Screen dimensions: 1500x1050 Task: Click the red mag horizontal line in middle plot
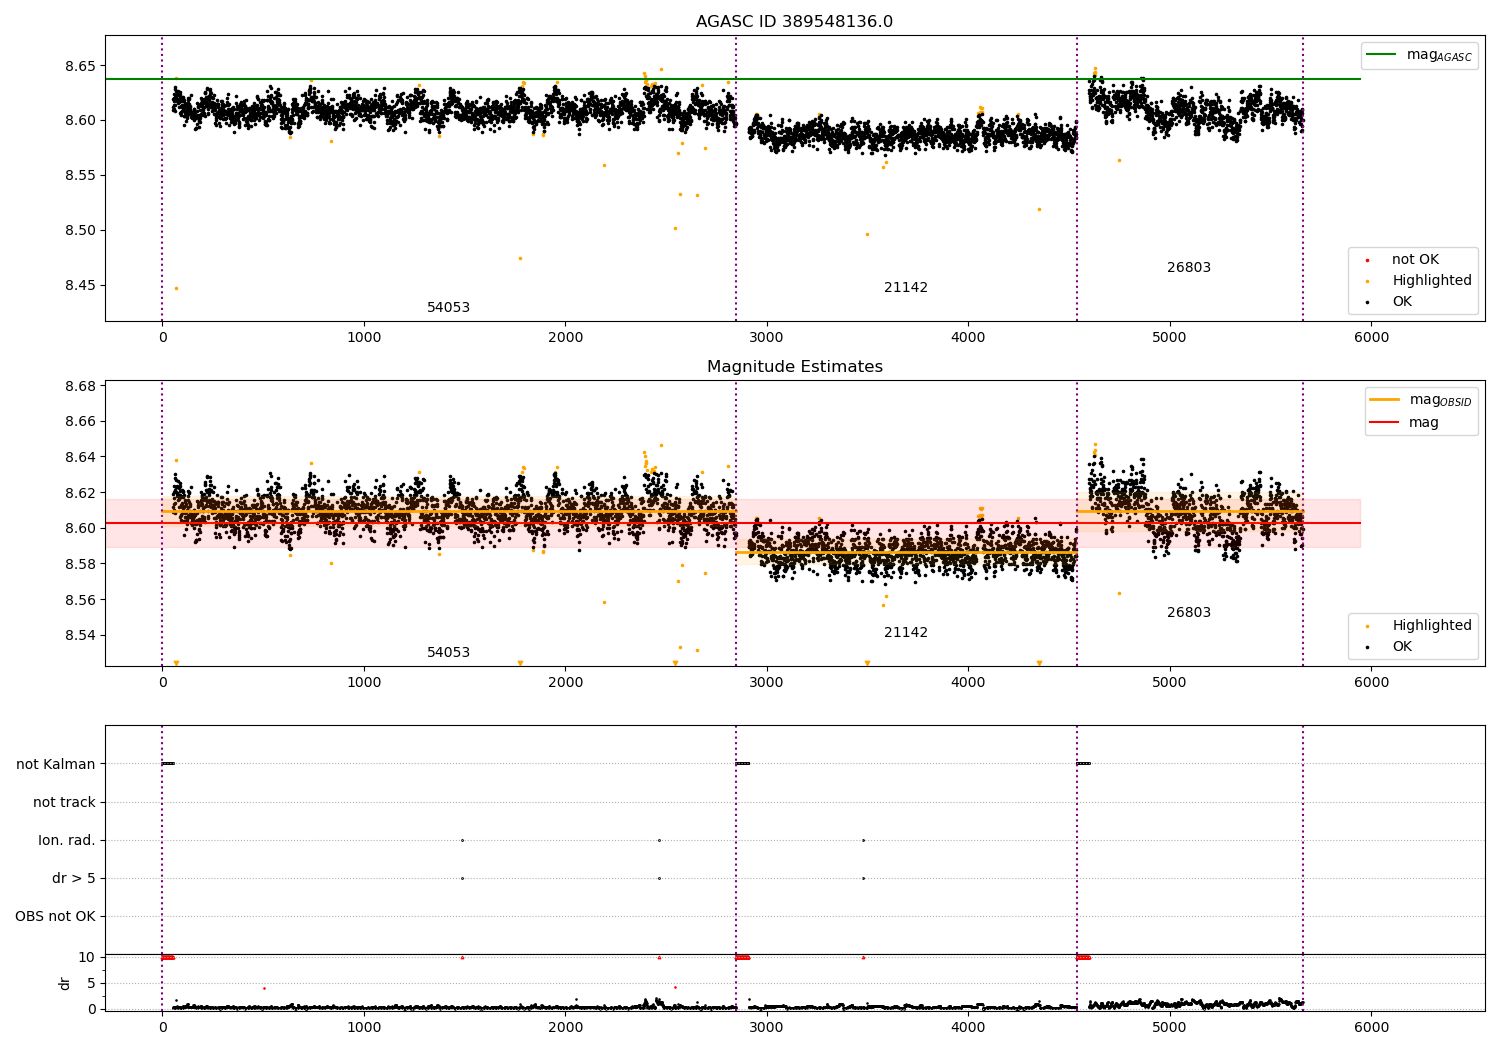tap(733, 523)
